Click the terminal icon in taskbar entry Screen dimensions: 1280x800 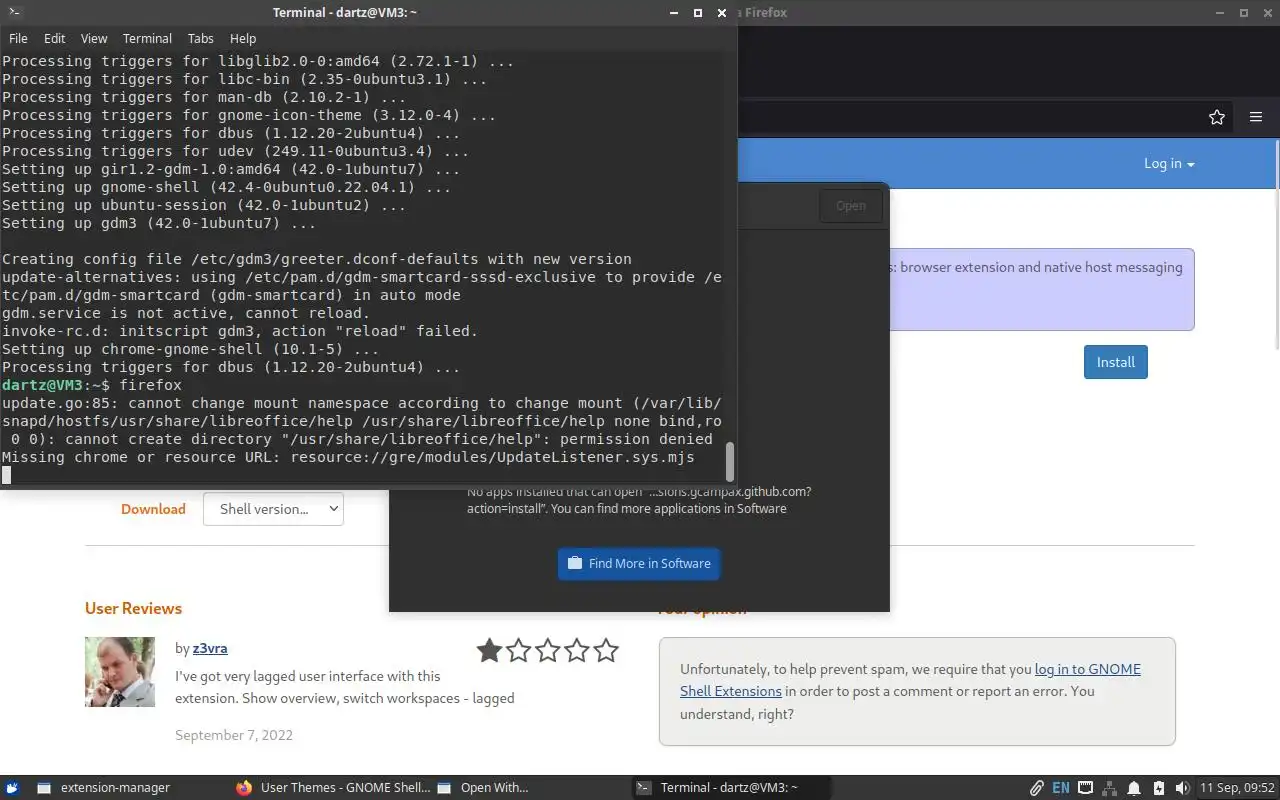[x=645, y=788]
